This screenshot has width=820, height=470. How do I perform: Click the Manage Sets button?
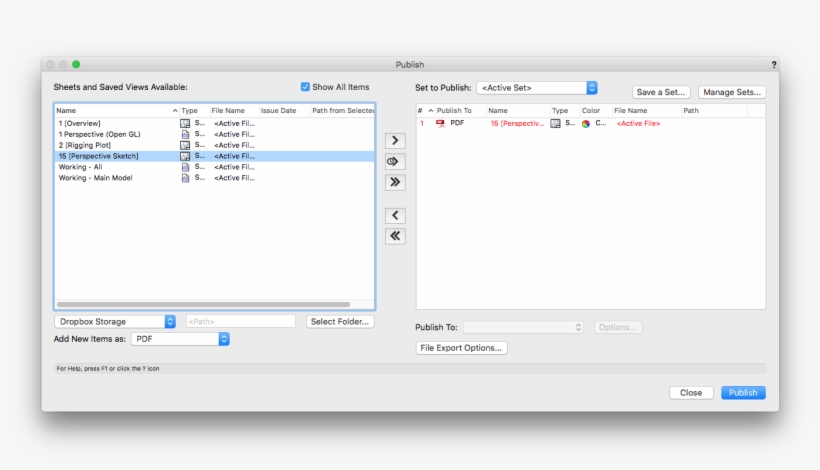732,92
